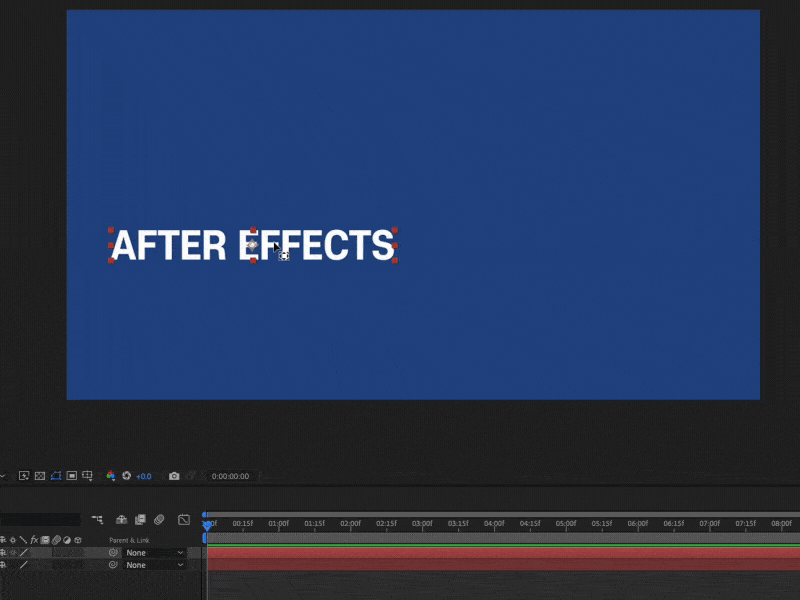Viewport: 800px width, 600px height.
Task: Click the Frame Blending column header
Action: [x=45, y=539]
